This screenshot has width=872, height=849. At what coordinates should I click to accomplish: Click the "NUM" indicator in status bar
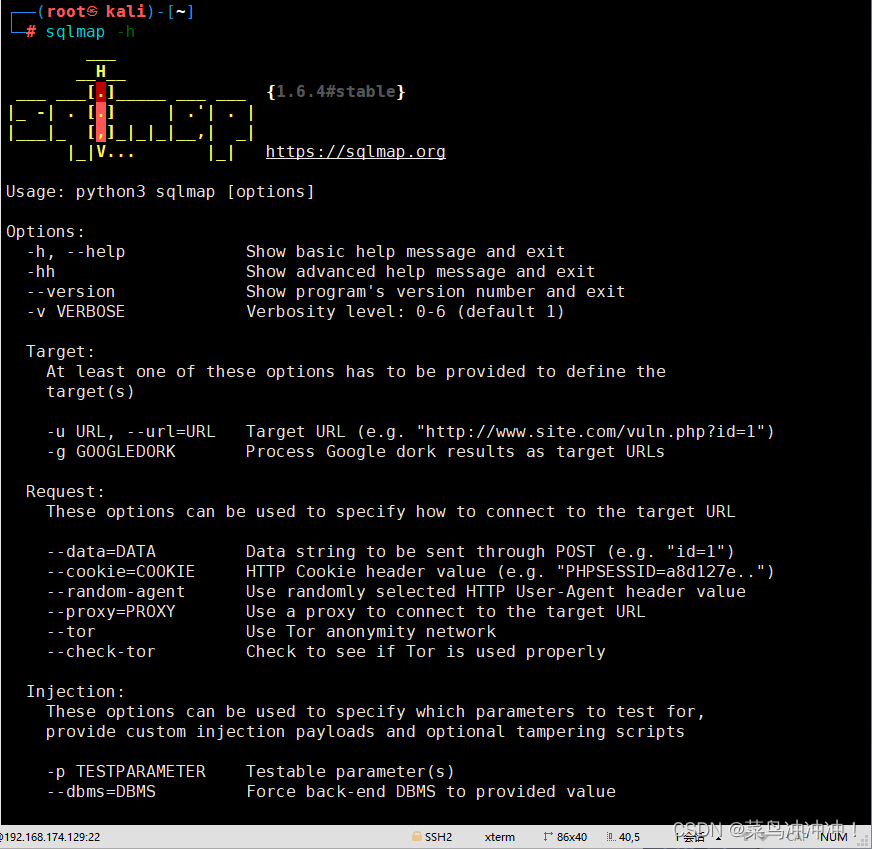tap(834, 837)
